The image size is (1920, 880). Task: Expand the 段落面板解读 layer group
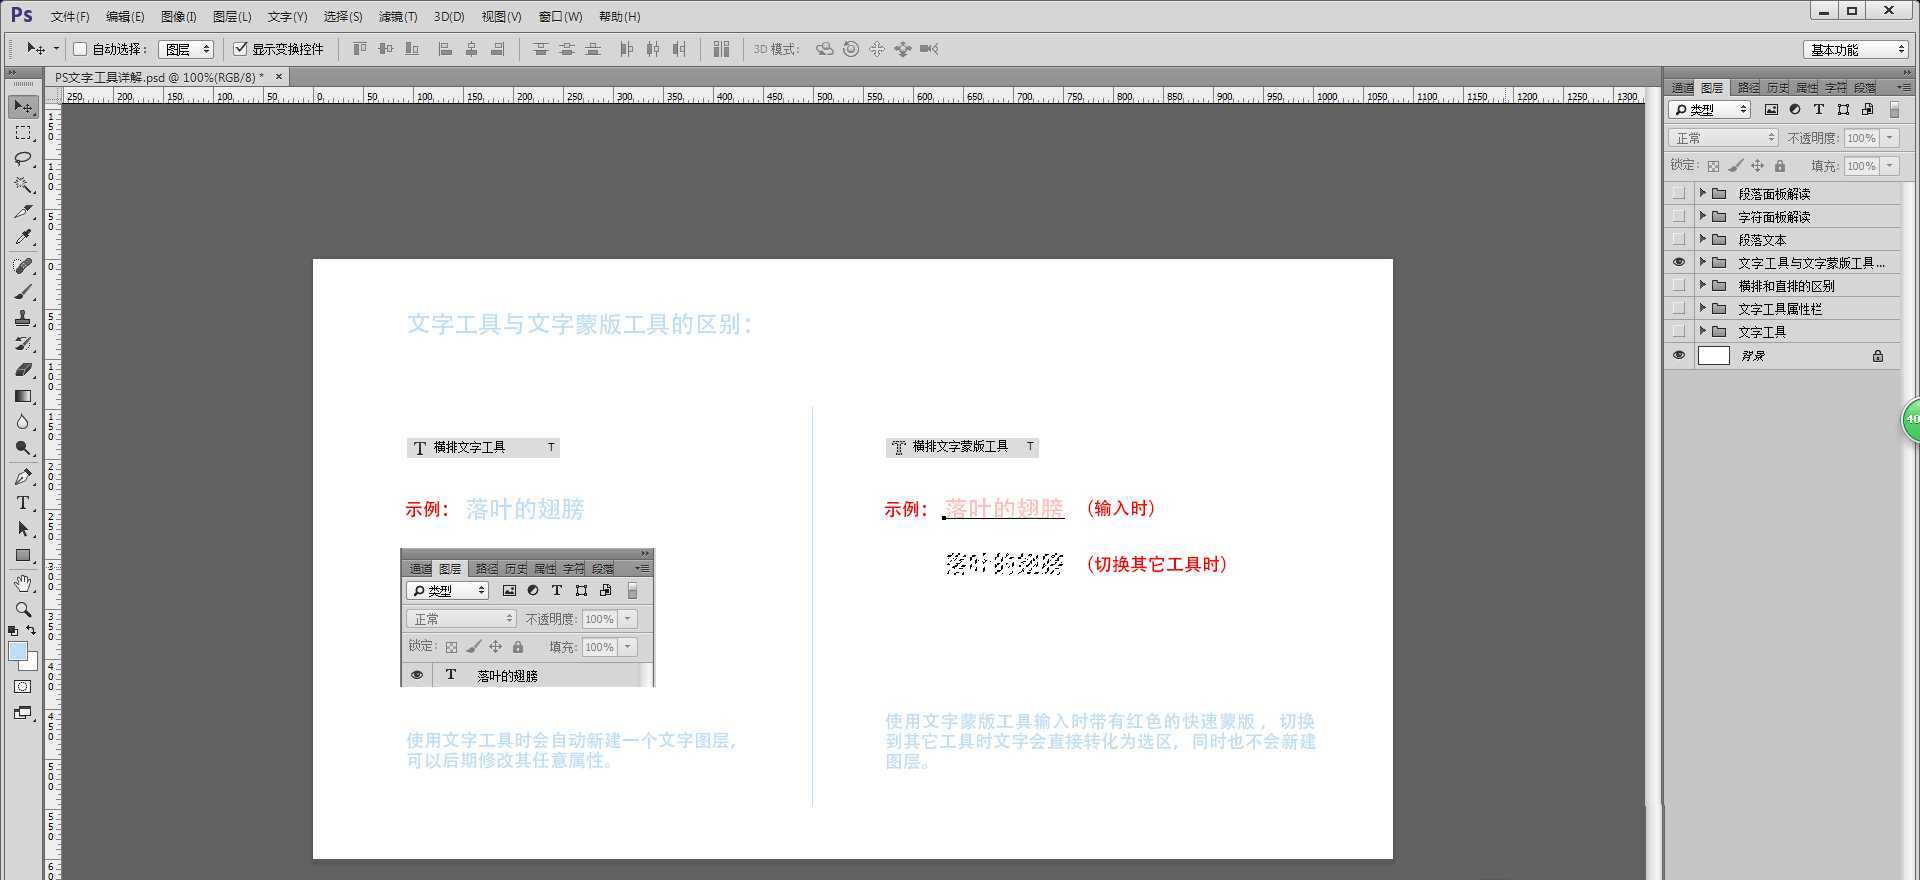pyautogui.click(x=1702, y=193)
